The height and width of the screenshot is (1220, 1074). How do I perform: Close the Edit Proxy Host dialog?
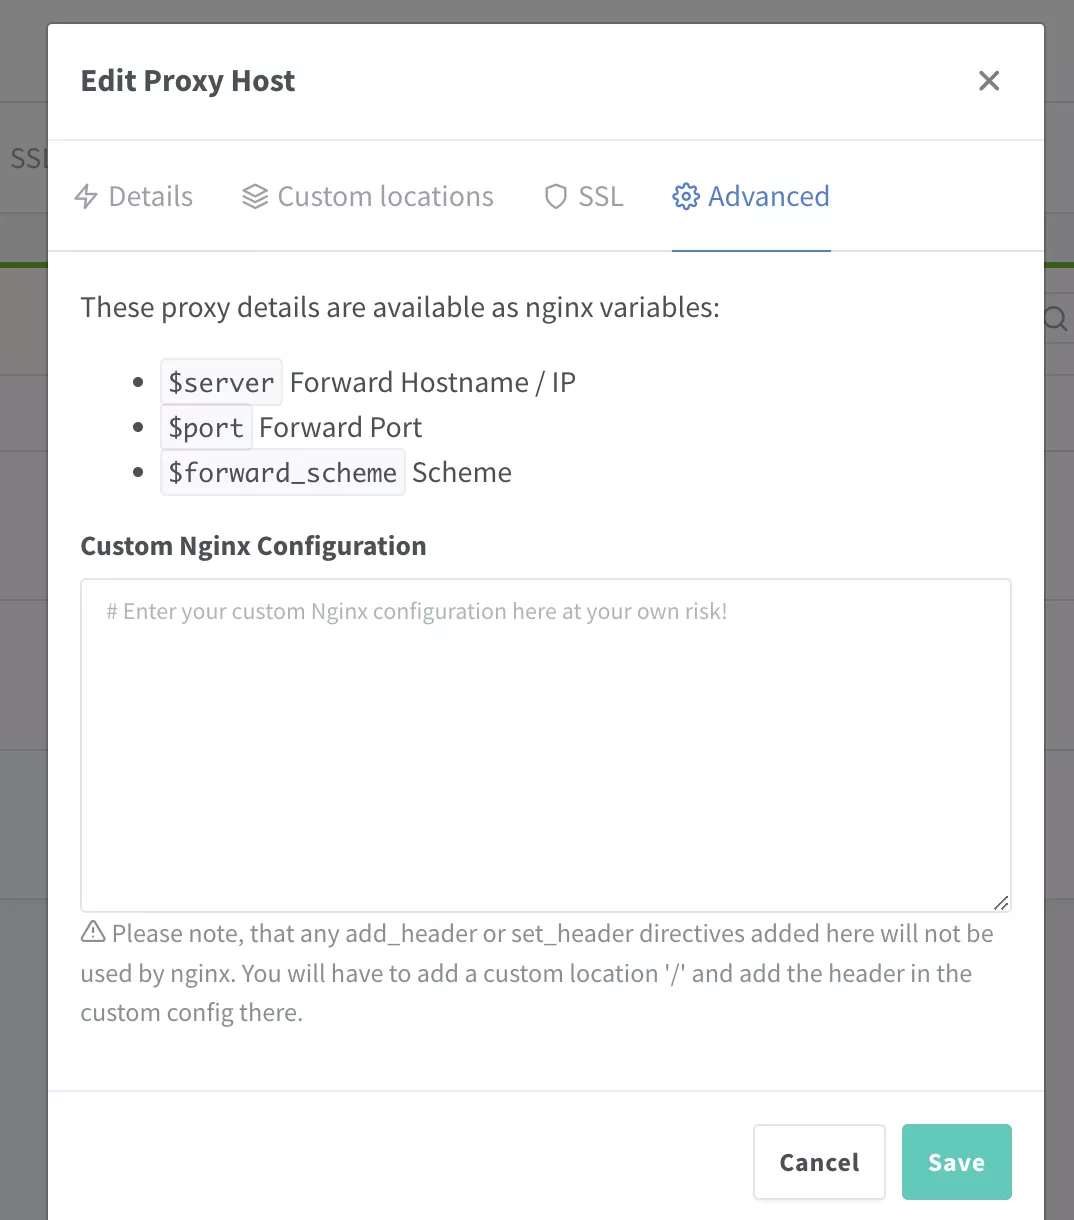(988, 81)
